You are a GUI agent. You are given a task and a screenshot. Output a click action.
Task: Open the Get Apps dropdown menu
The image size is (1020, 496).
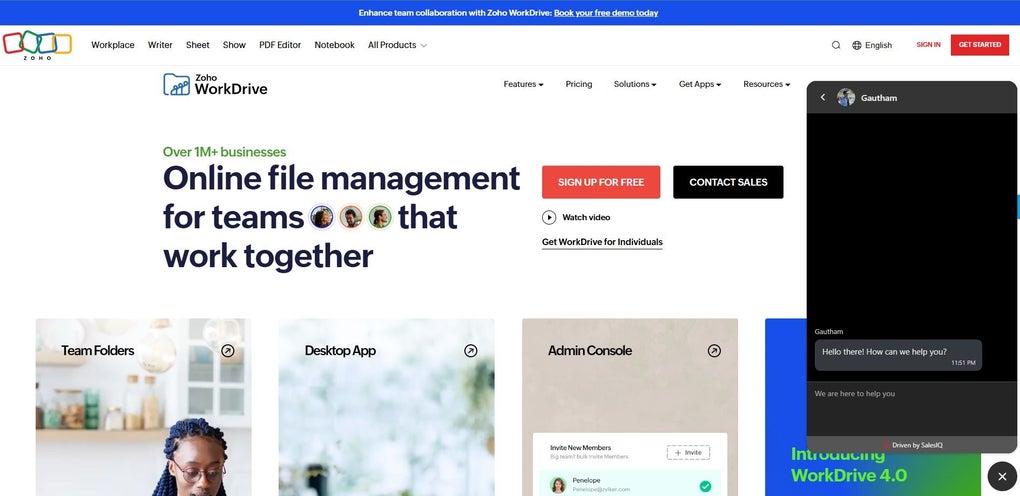[700, 84]
